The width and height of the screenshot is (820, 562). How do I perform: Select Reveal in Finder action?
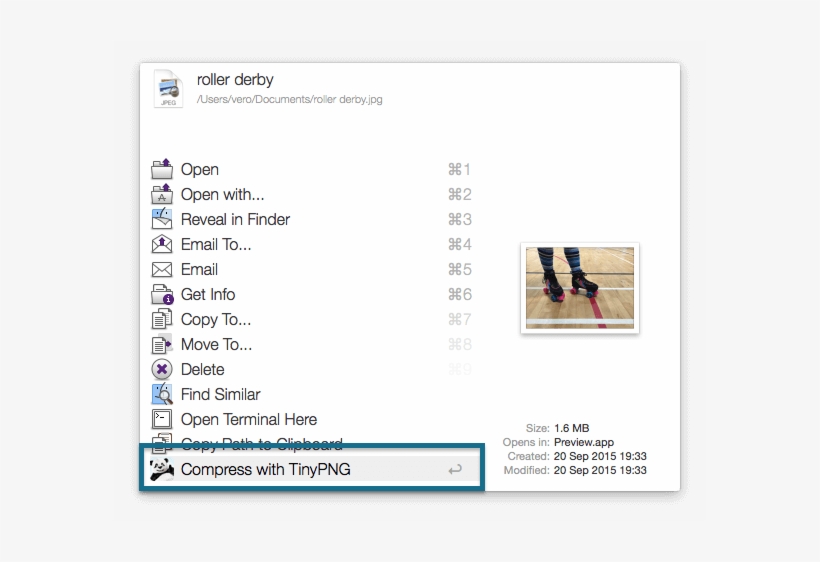312,220
